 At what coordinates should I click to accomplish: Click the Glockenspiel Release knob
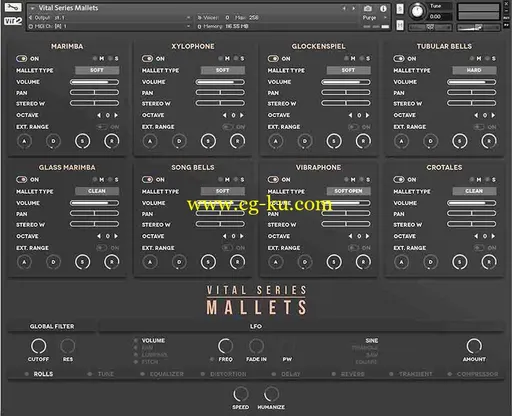point(363,141)
